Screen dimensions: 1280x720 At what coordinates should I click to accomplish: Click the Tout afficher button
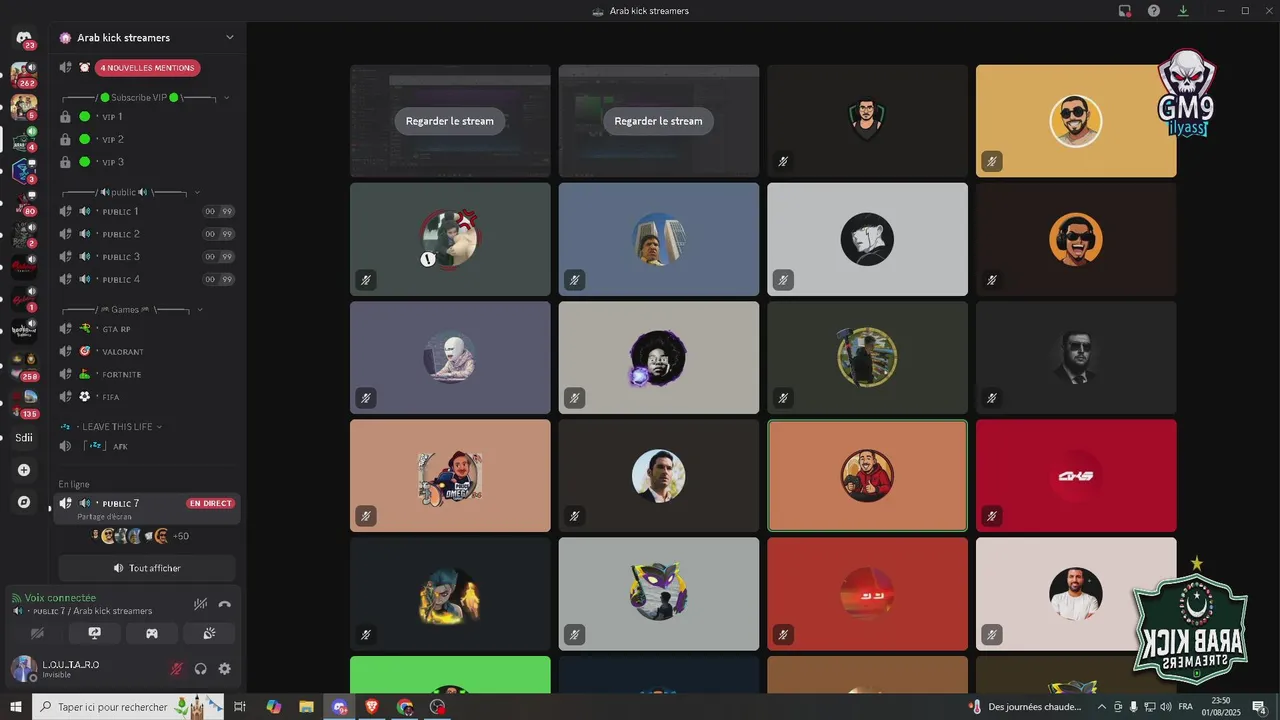click(x=147, y=568)
